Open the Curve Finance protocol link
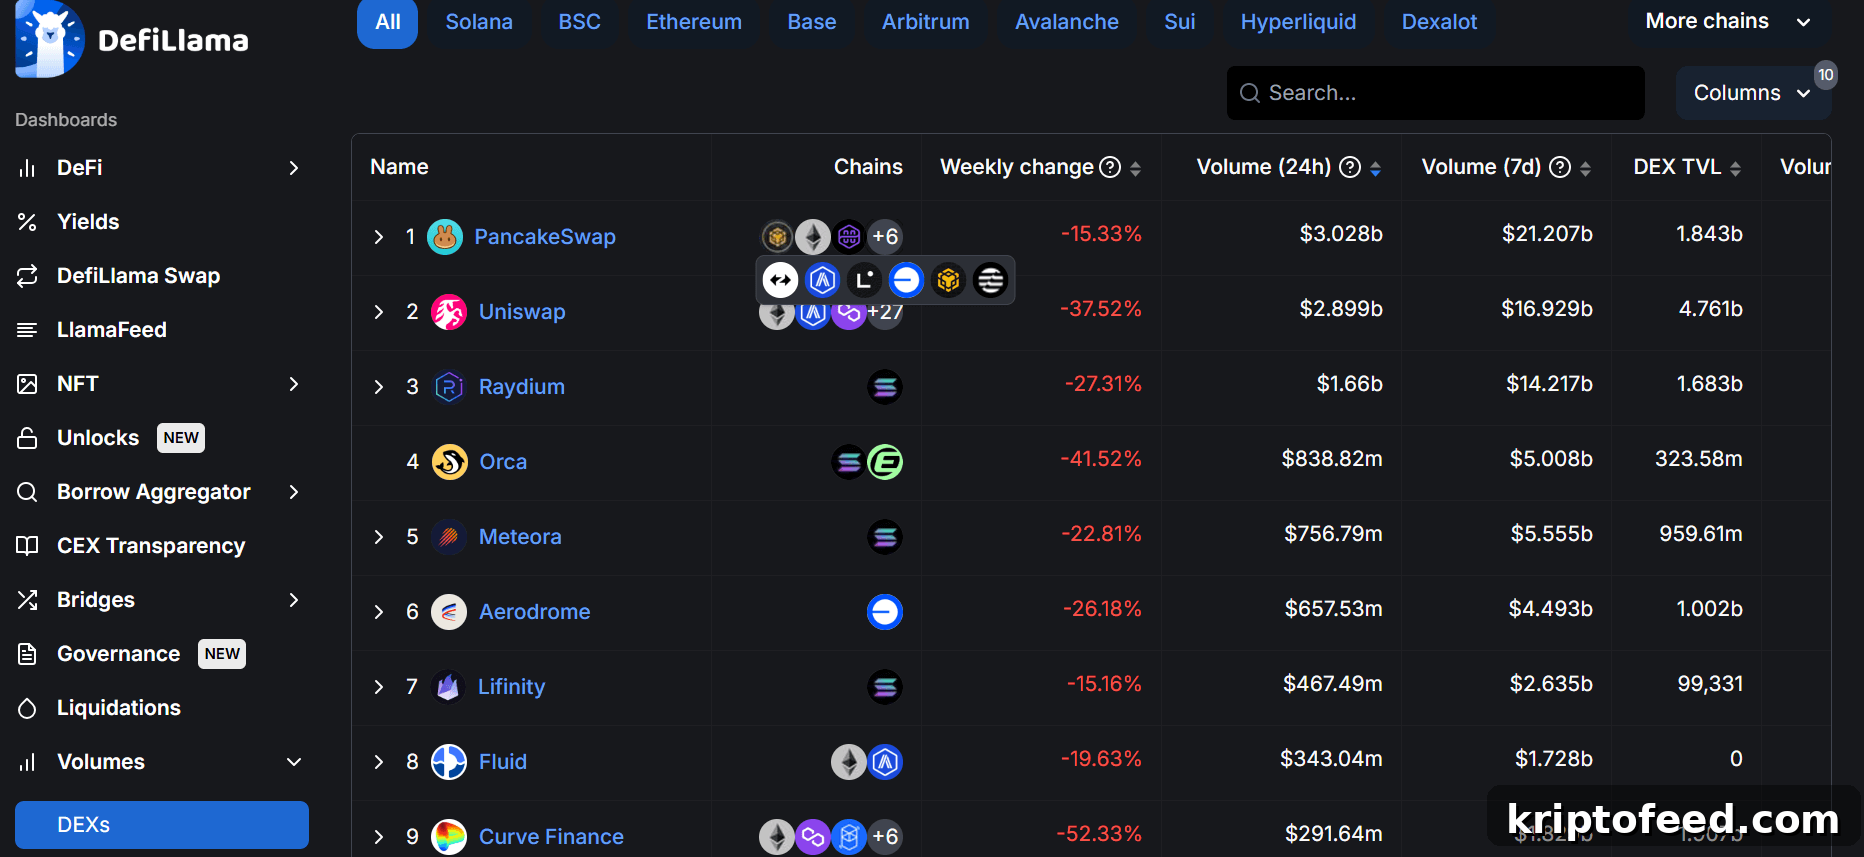The width and height of the screenshot is (1864, 857). [551, 837]
